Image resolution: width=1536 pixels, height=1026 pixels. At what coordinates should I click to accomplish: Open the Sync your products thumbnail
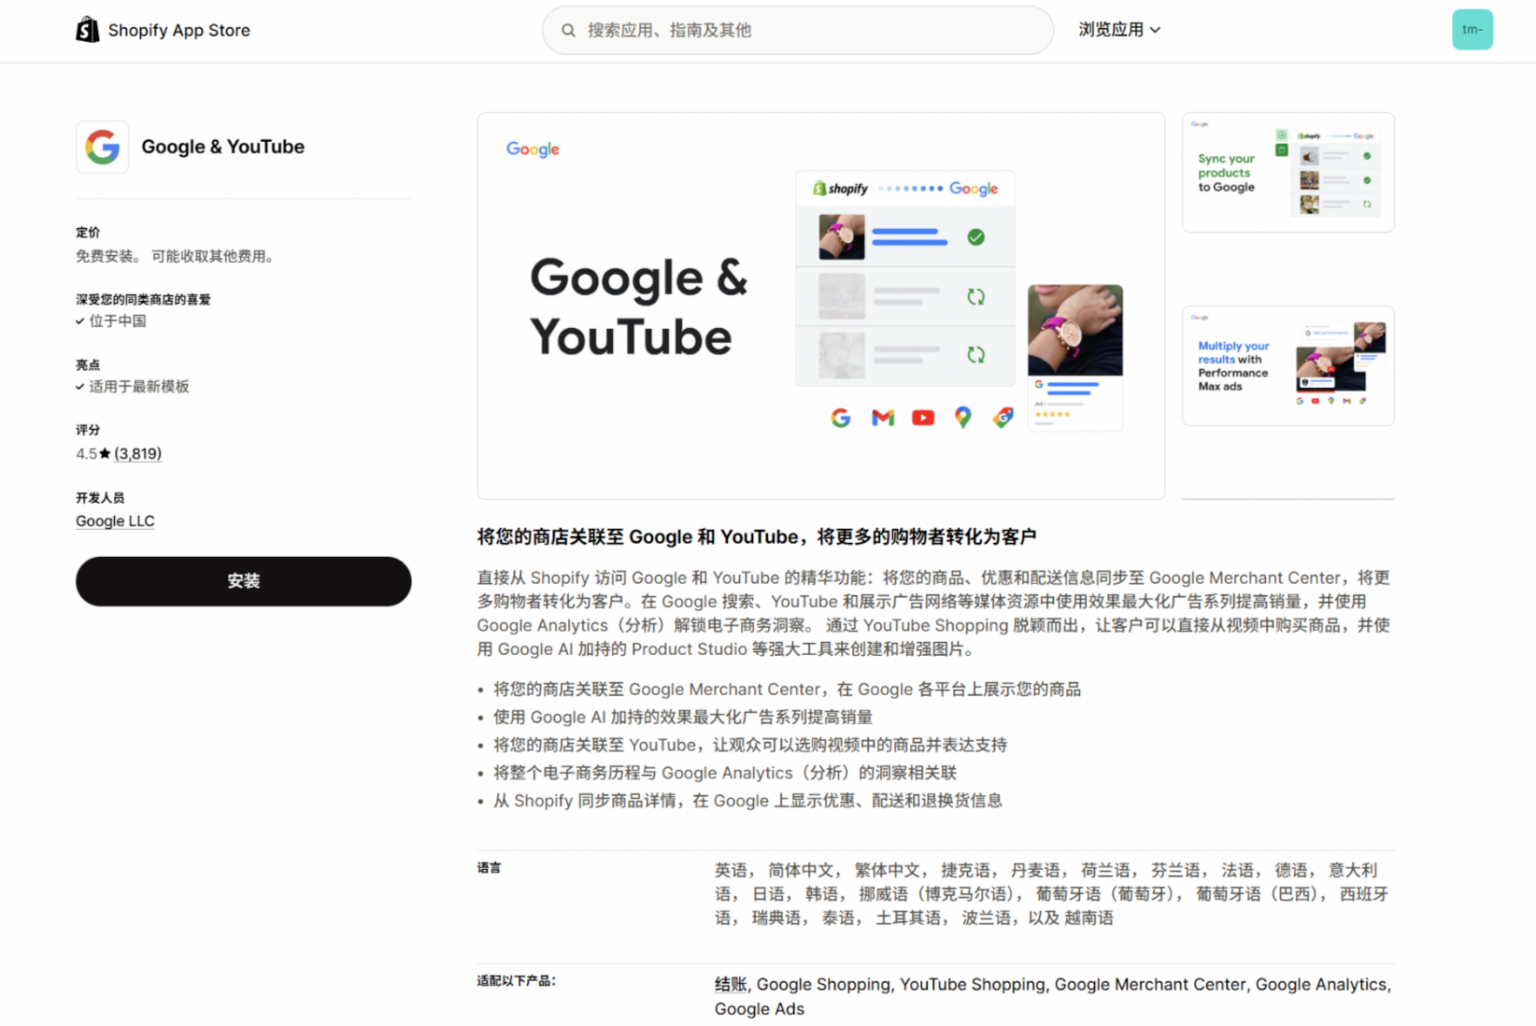[1288, 172]
